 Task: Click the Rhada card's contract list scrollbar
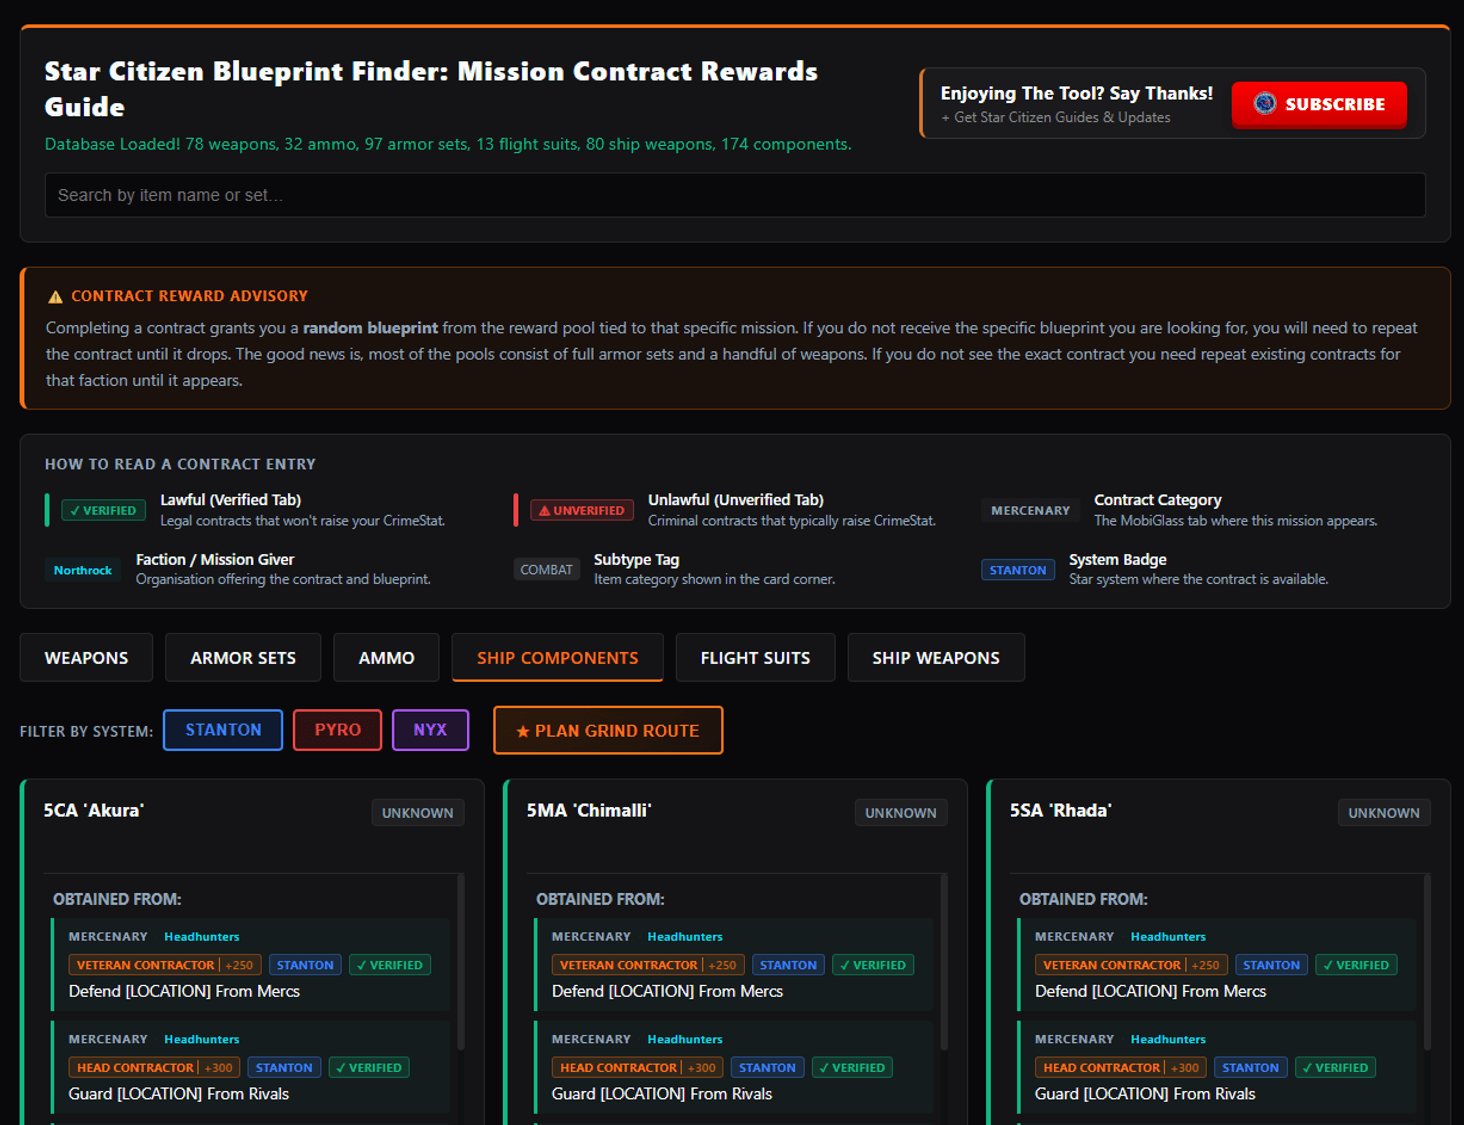point(1427,962)
